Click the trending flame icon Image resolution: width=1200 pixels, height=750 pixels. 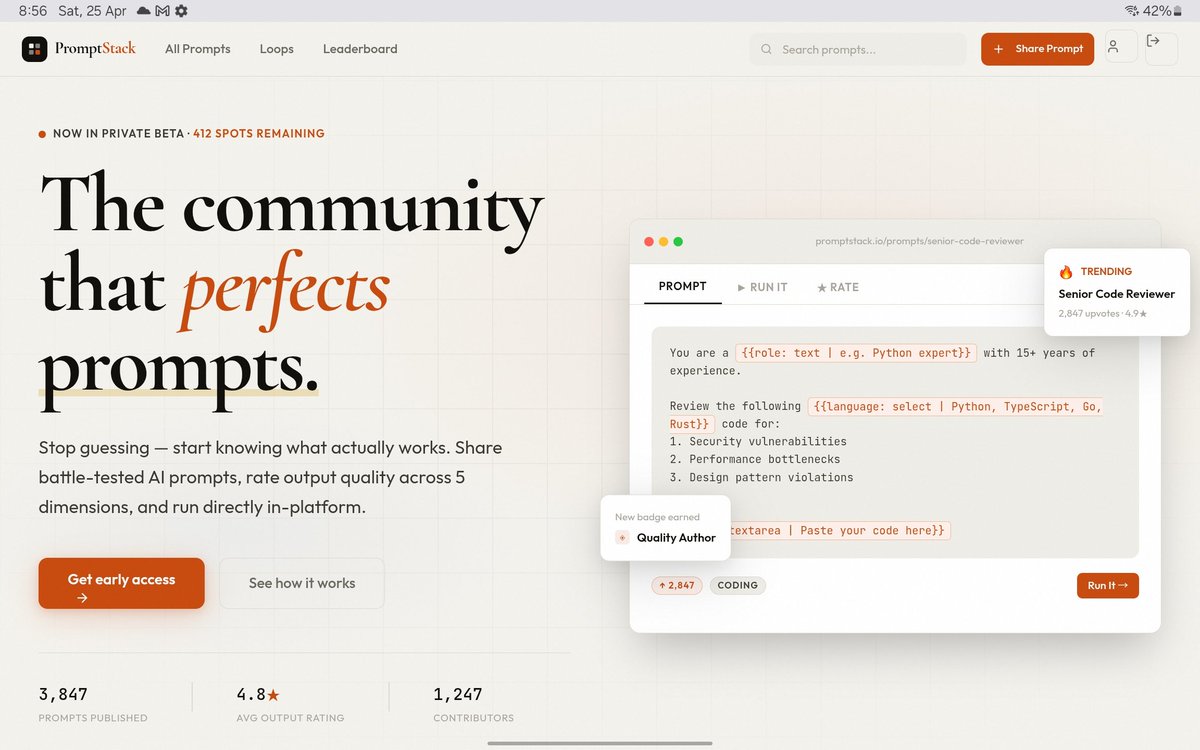1066,271
